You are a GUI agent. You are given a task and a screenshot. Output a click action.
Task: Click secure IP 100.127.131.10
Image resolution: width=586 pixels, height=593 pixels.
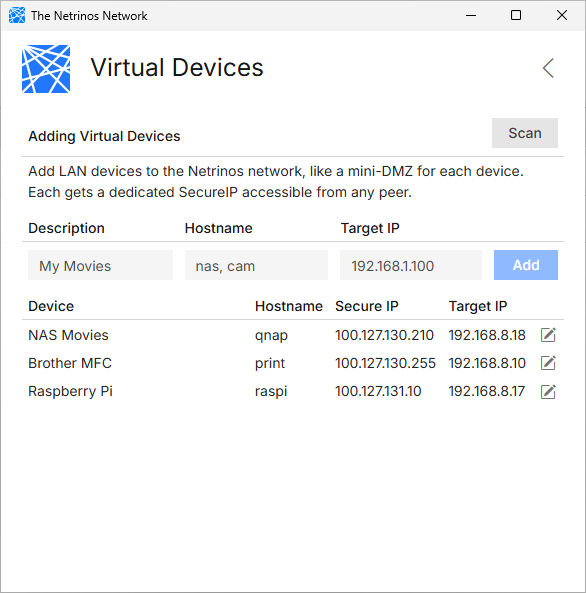(378, 391)
